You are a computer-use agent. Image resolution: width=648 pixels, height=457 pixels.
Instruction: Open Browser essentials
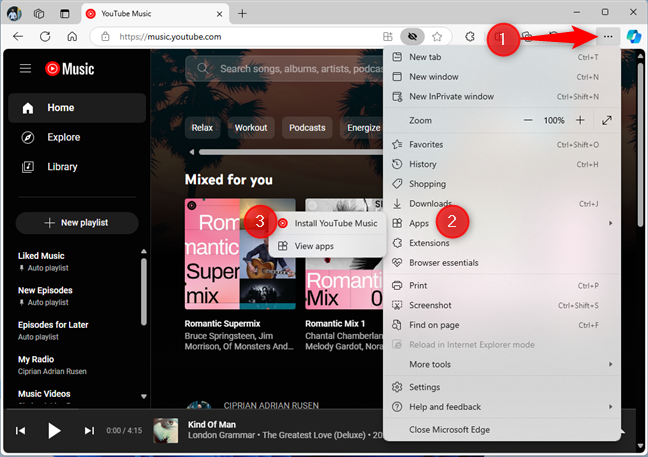[502, 263]
